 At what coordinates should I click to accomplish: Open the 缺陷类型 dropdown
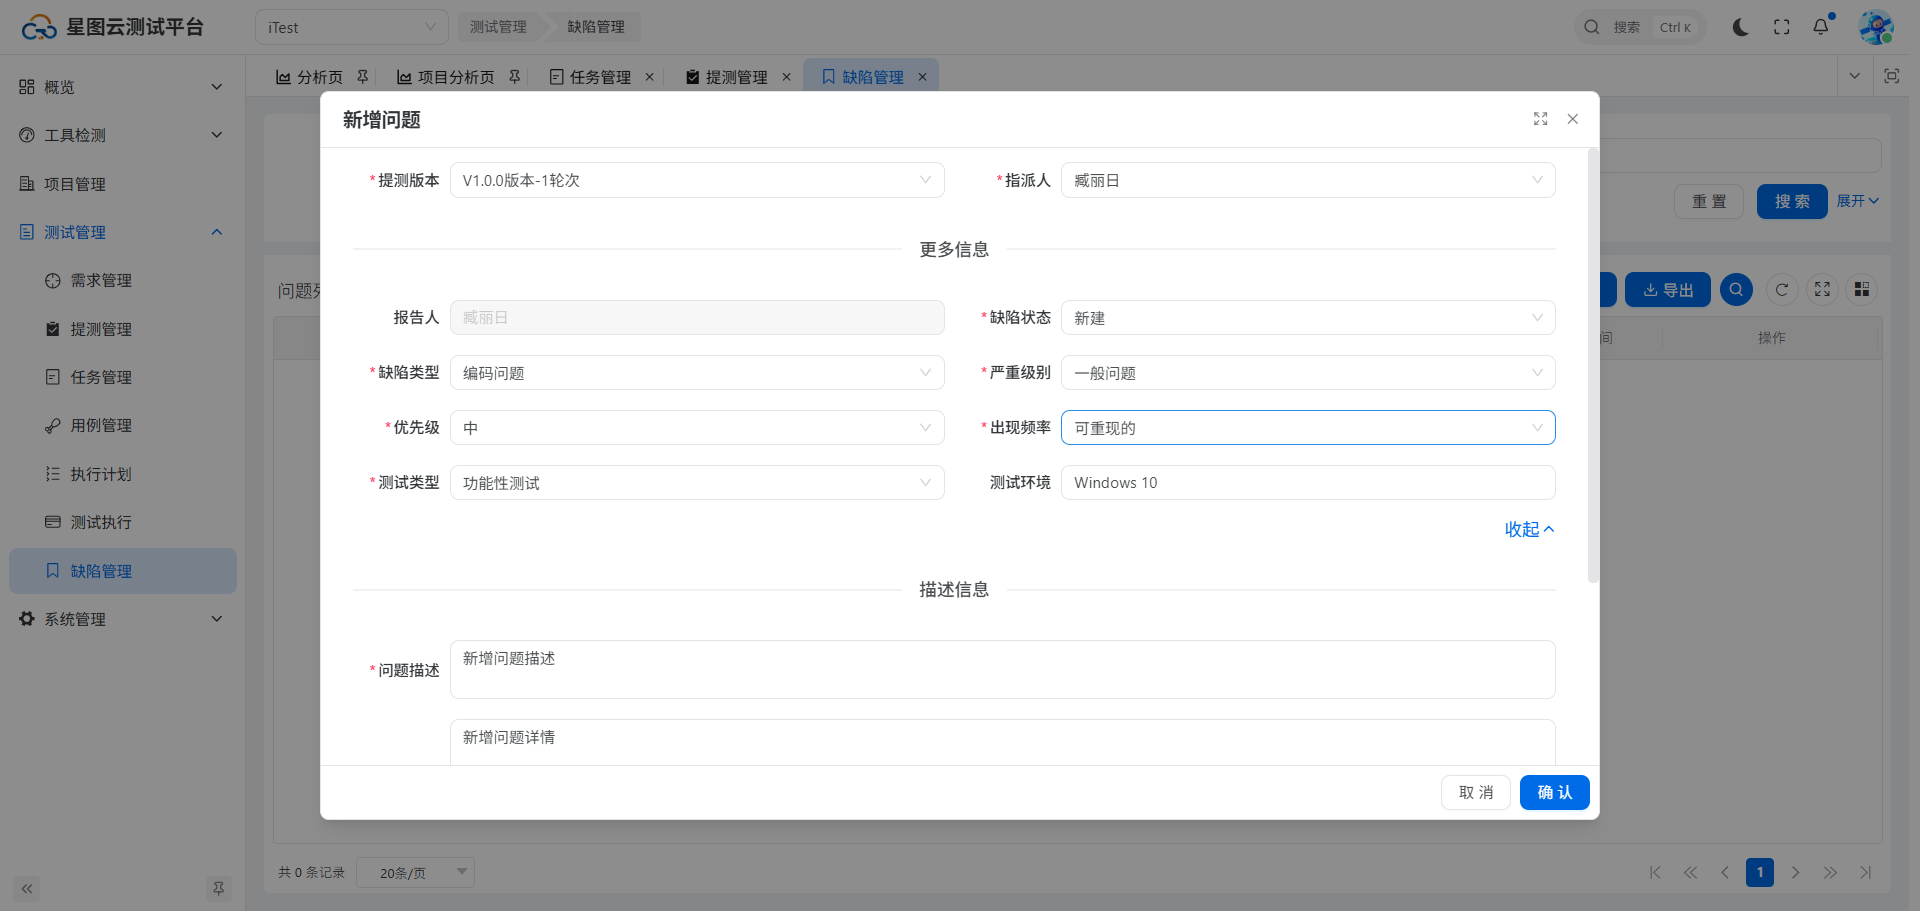(x=696, y=373)
